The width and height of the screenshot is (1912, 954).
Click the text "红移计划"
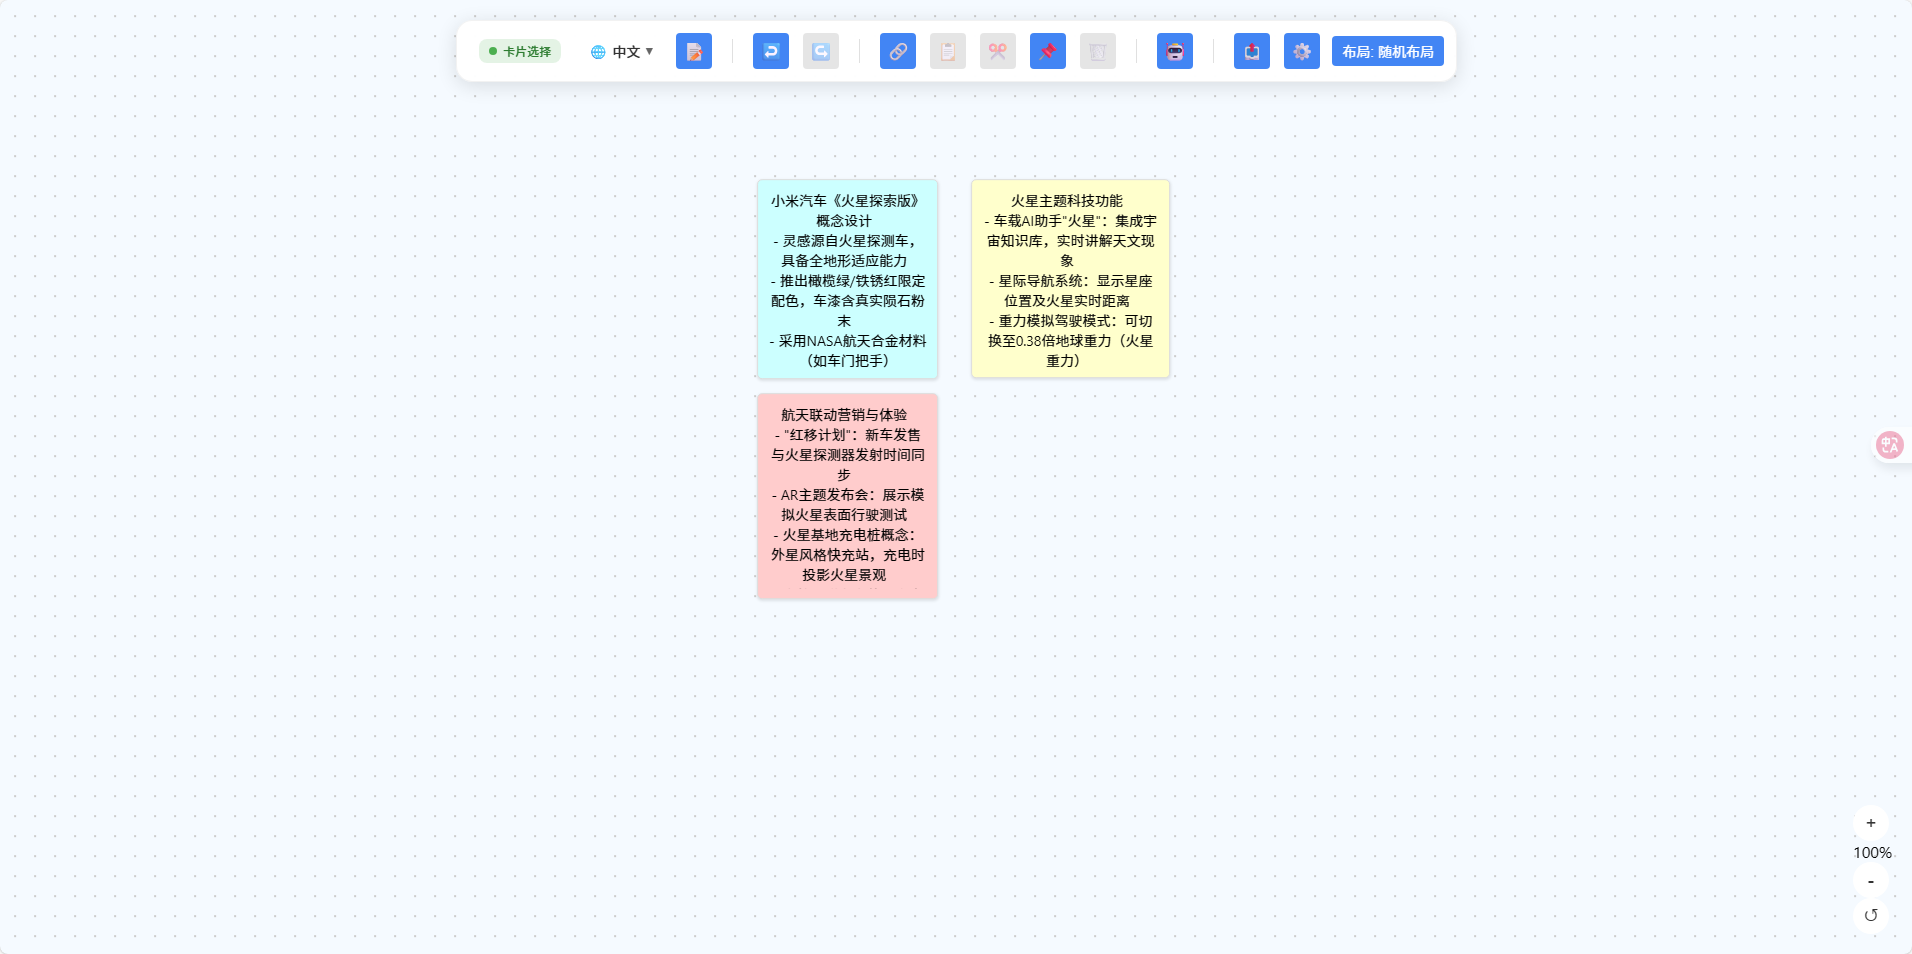pos(817,435)
